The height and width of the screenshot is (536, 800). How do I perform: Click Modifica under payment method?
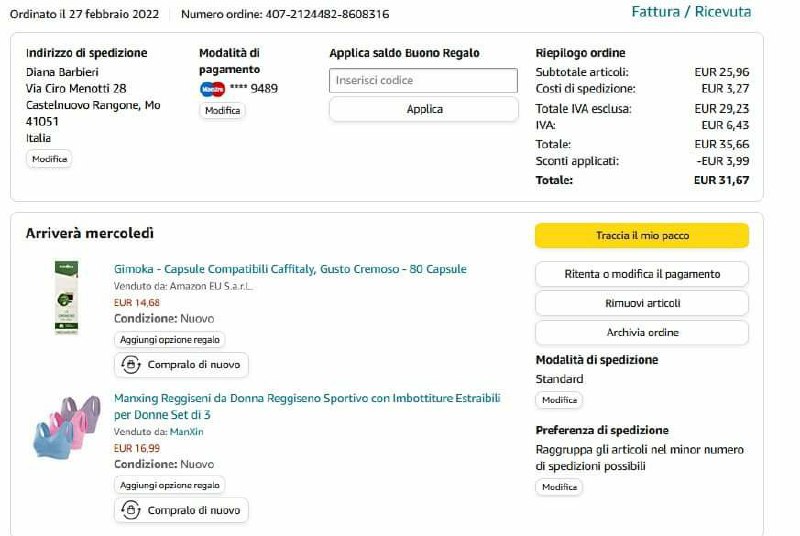(x=222, y=111)
